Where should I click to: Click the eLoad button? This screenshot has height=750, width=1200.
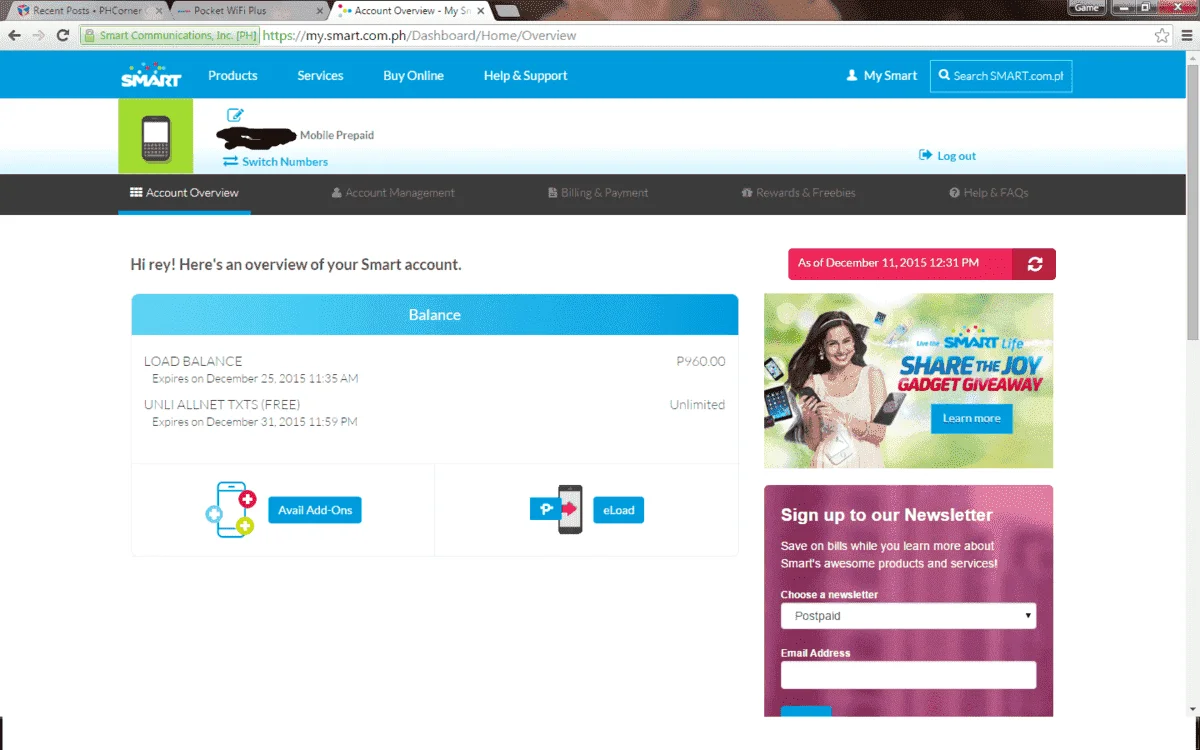coord(619,510)
